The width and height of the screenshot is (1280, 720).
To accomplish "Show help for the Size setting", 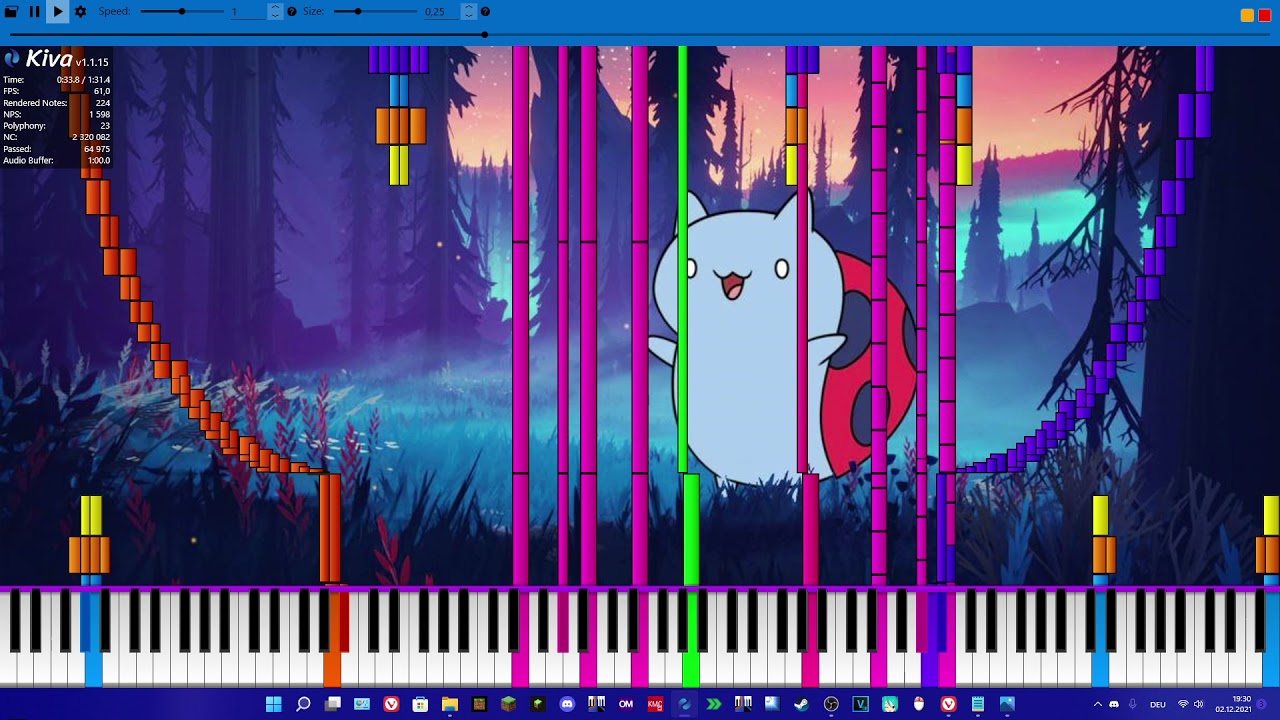I will 485,12.
